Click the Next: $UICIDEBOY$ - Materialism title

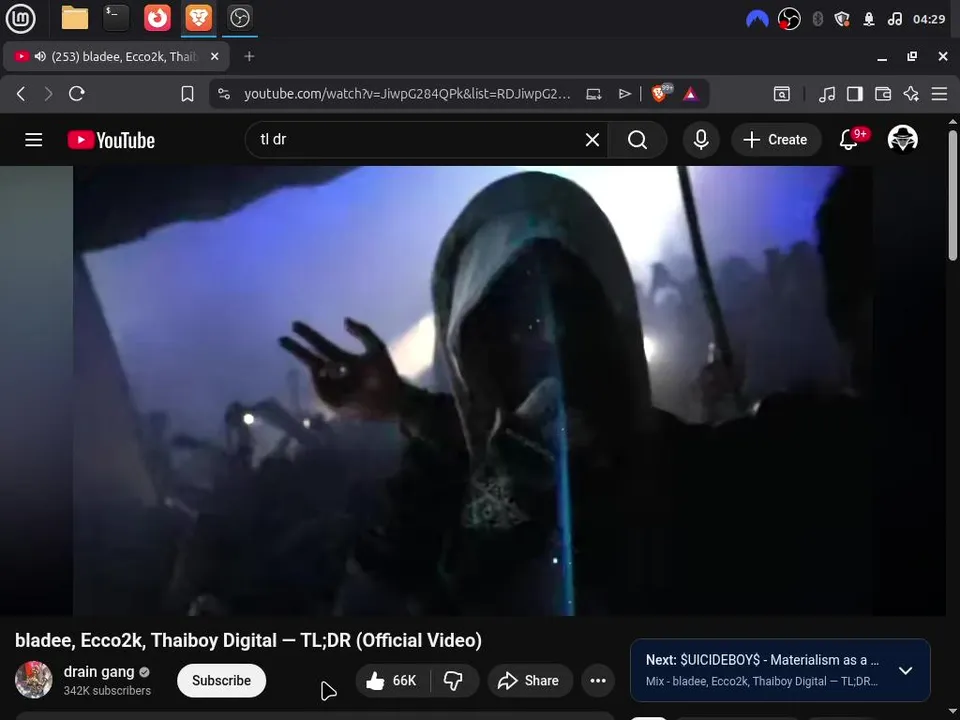tap(762, 660)
